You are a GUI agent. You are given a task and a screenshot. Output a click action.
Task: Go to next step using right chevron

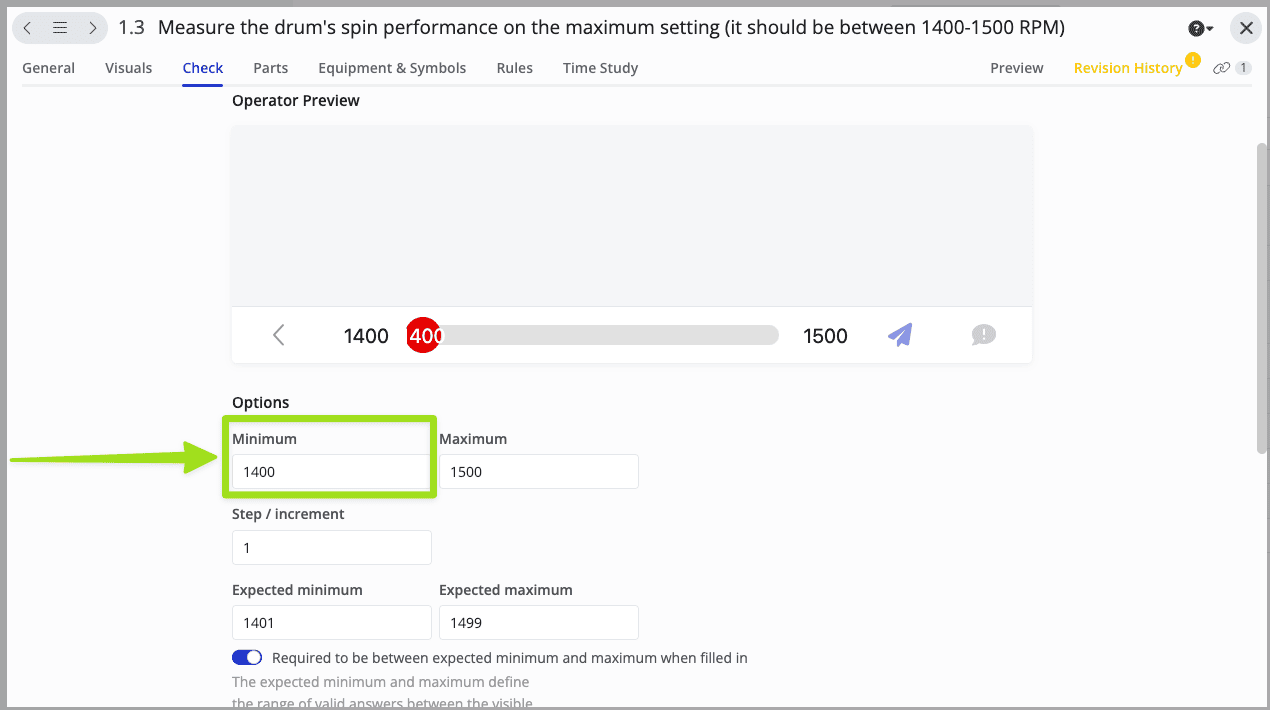(92, 28)
